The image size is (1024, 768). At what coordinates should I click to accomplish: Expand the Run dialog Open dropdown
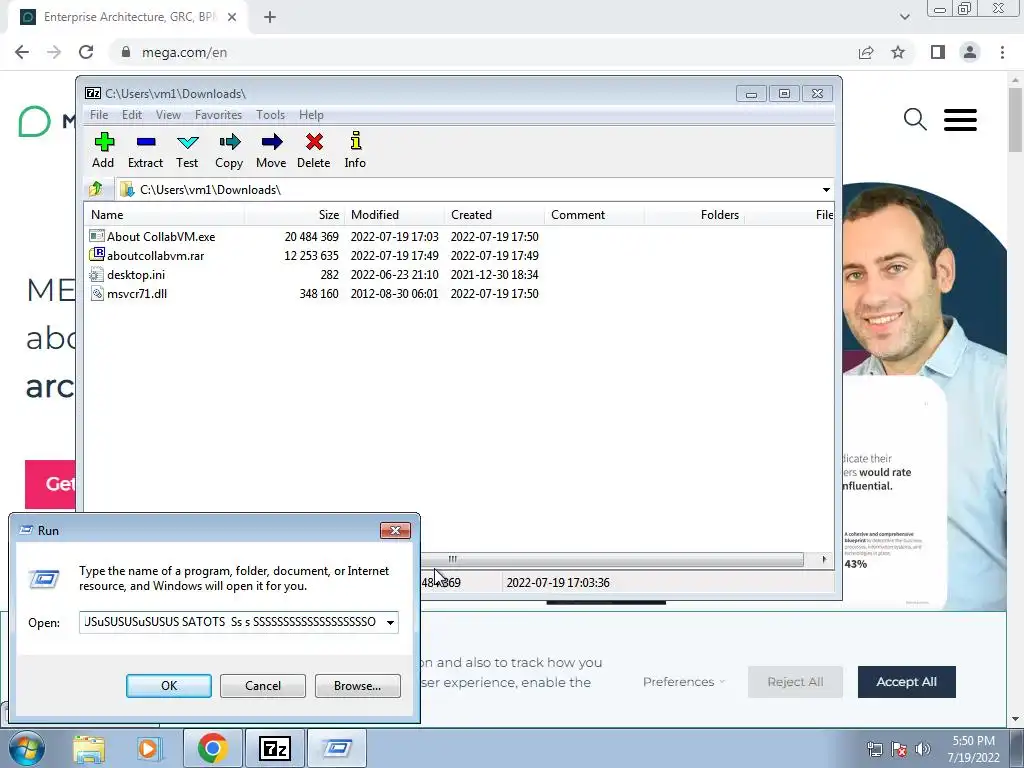391,622
